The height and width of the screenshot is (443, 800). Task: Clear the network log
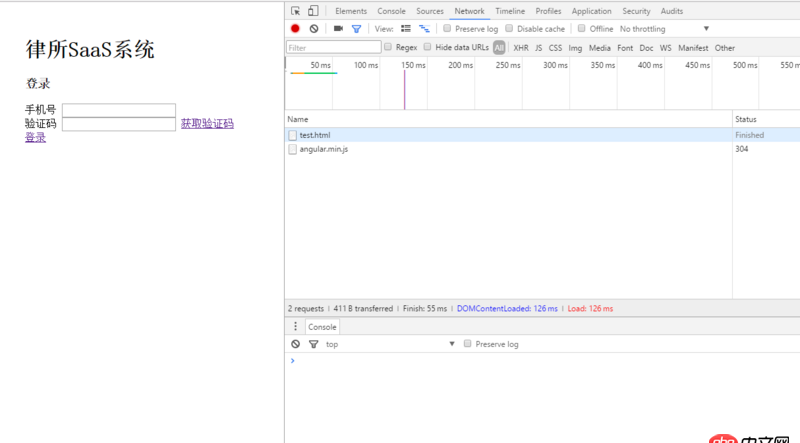tap(313, 29)
